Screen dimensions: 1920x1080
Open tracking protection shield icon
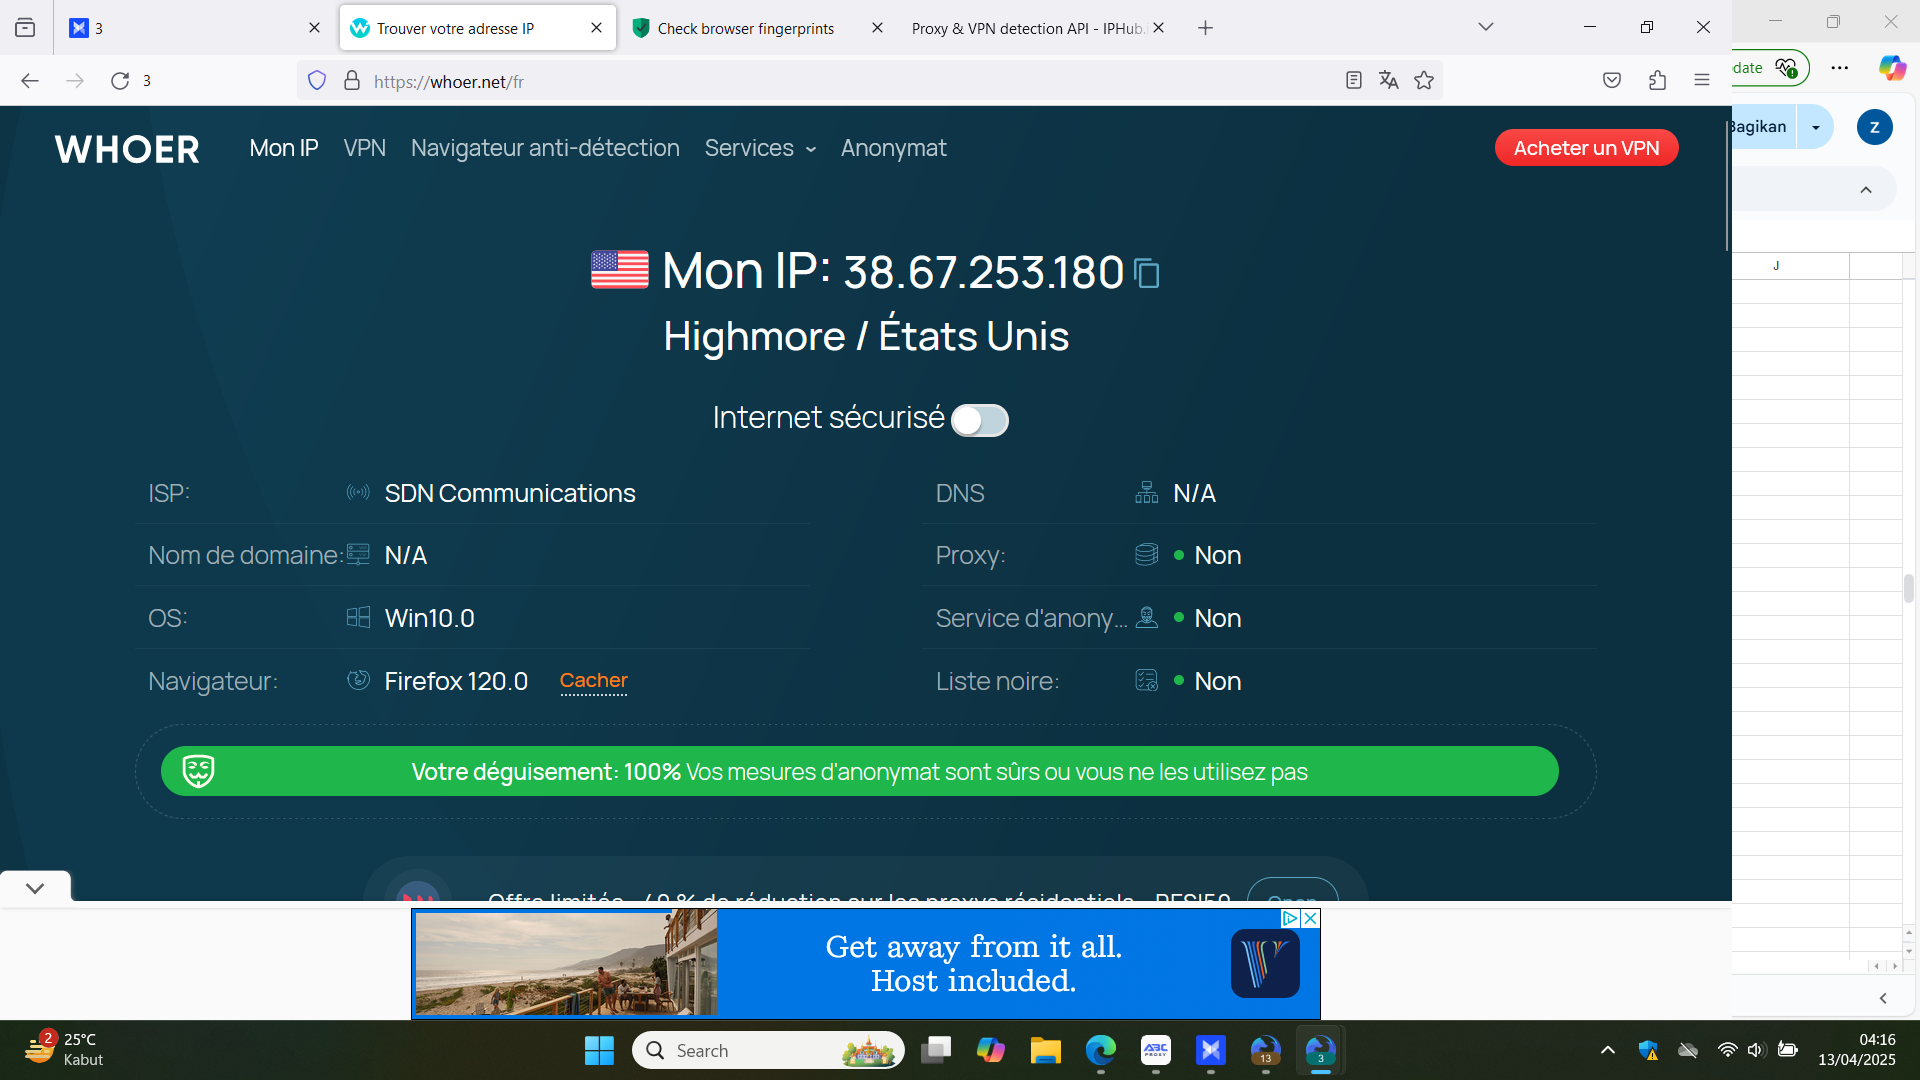tap(317, 81)
